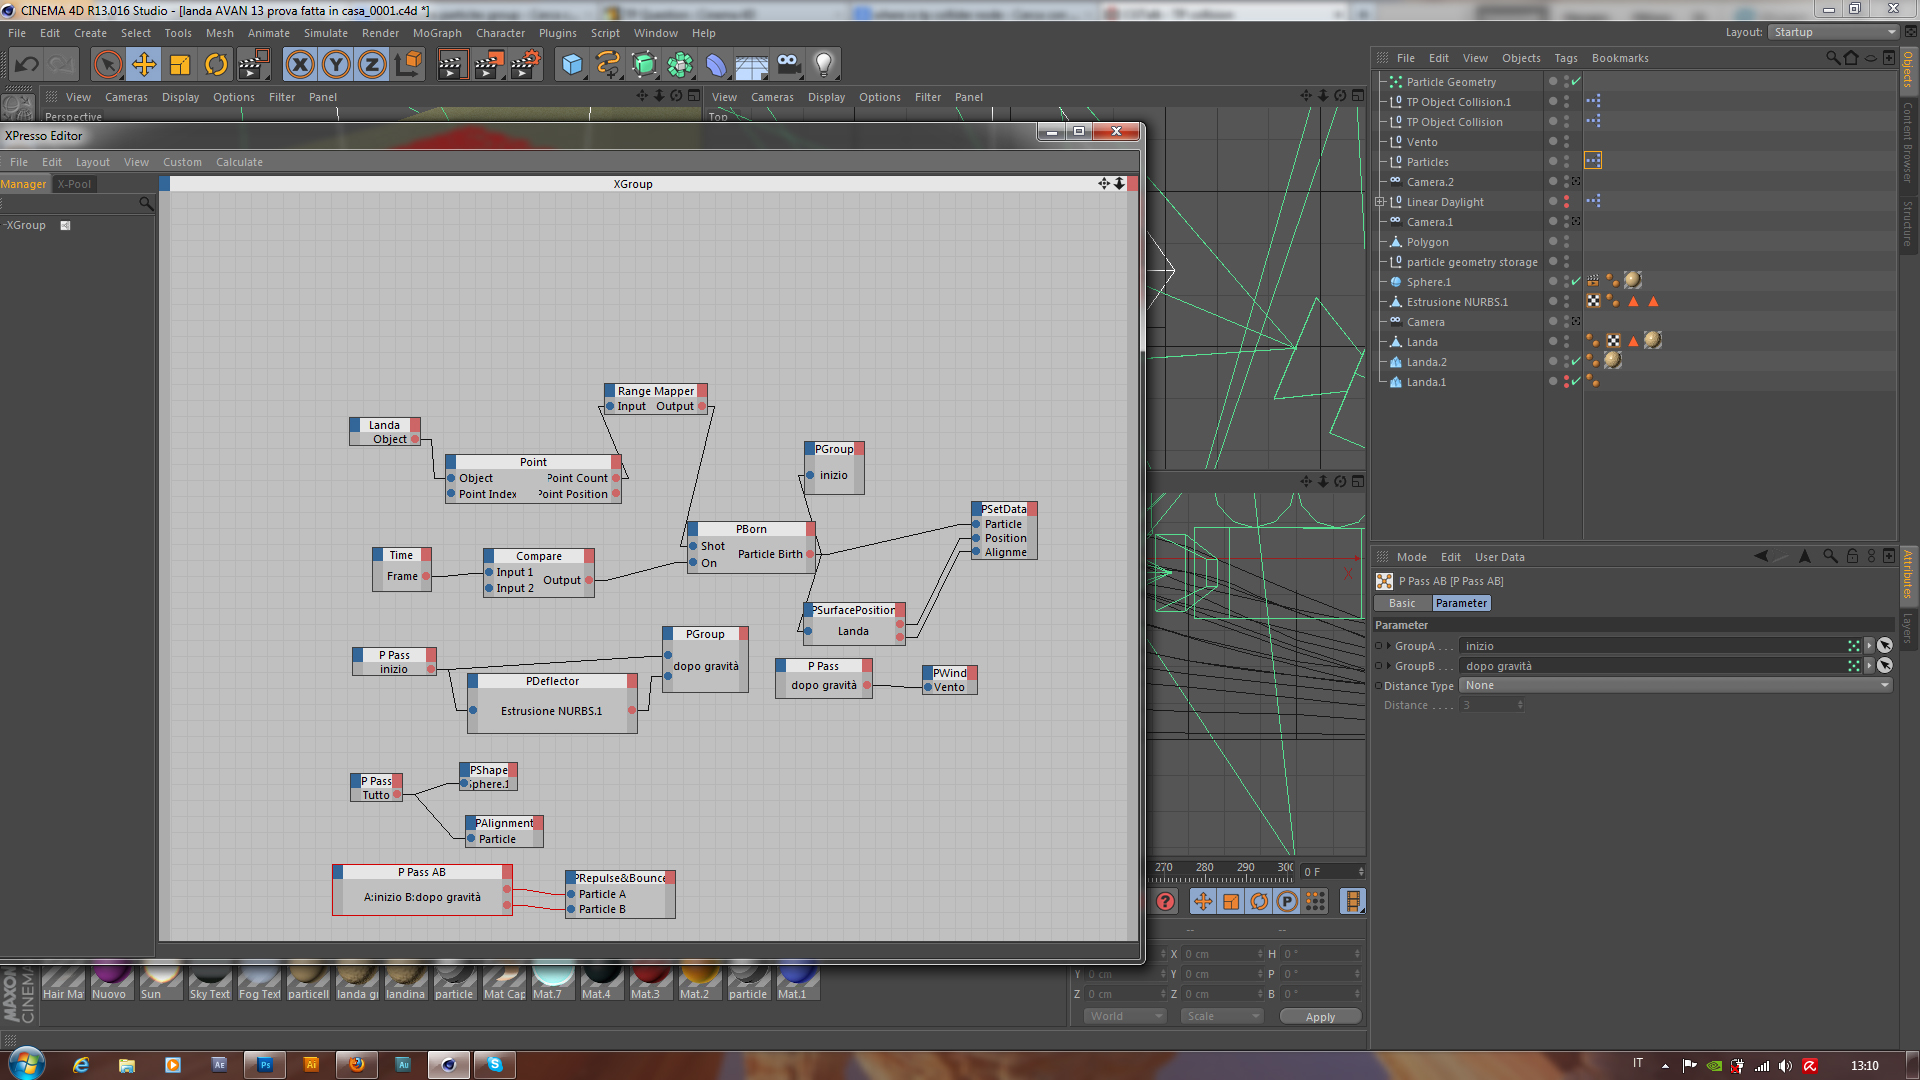Select the Move tool in toolbar
This screenshot has height=1080, width=1920.
(144, 65)
